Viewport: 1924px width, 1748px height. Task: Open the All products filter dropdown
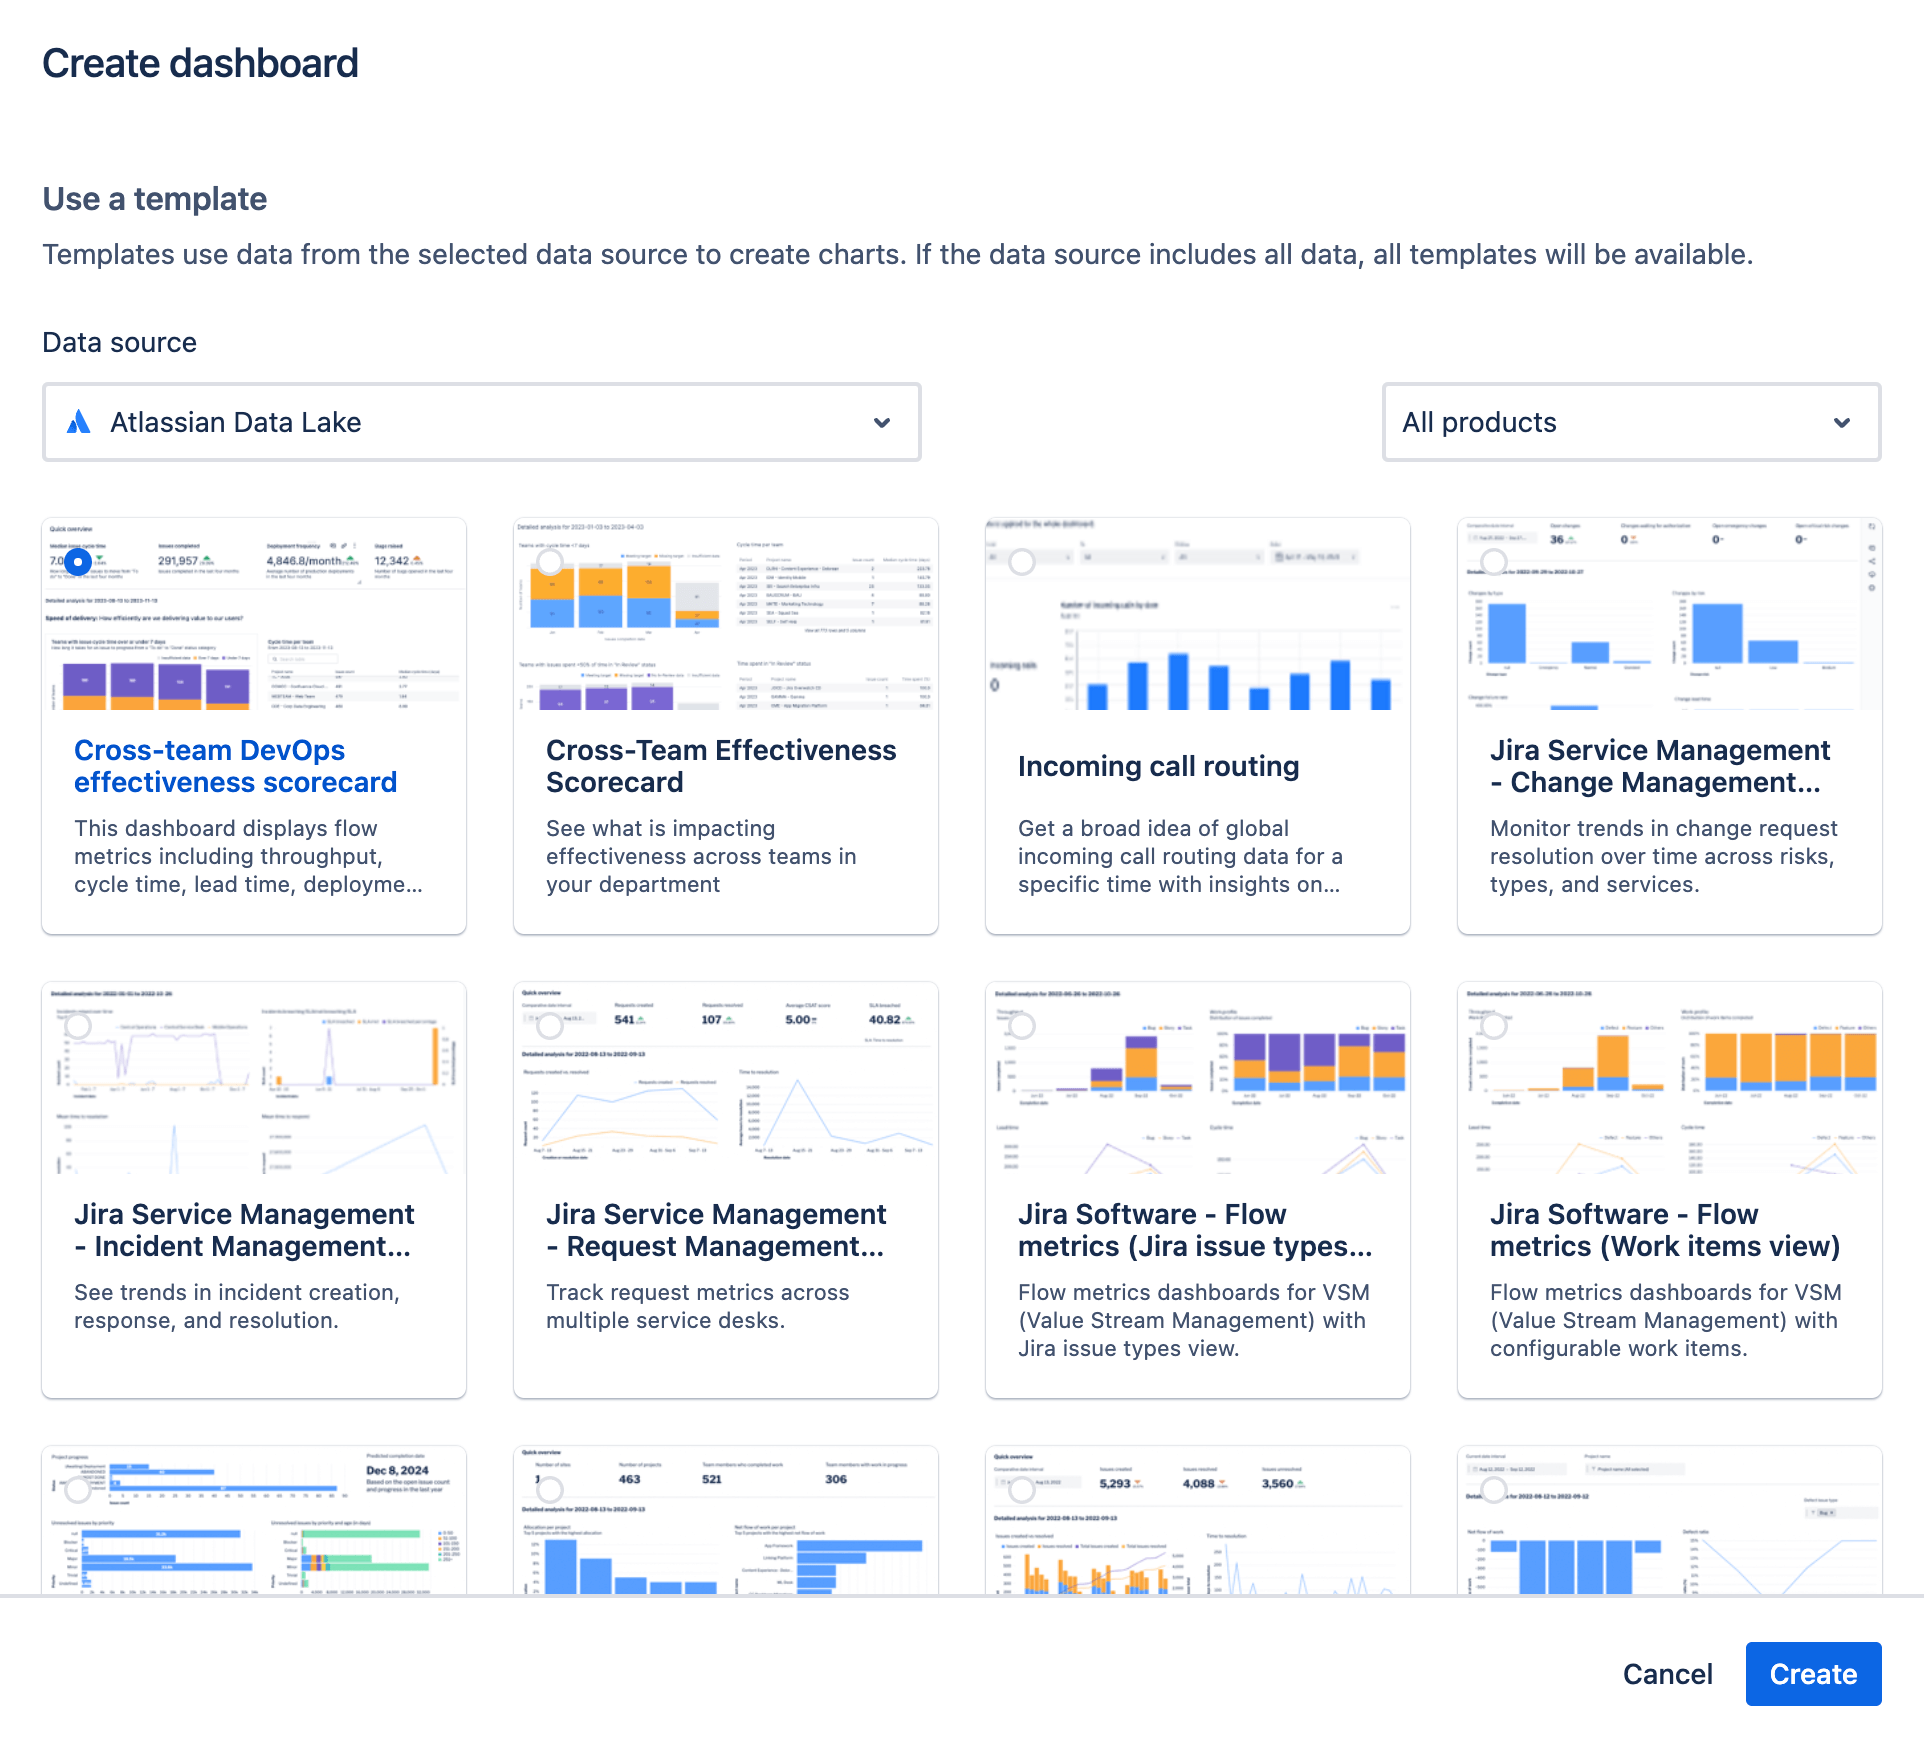[1630, 422]
